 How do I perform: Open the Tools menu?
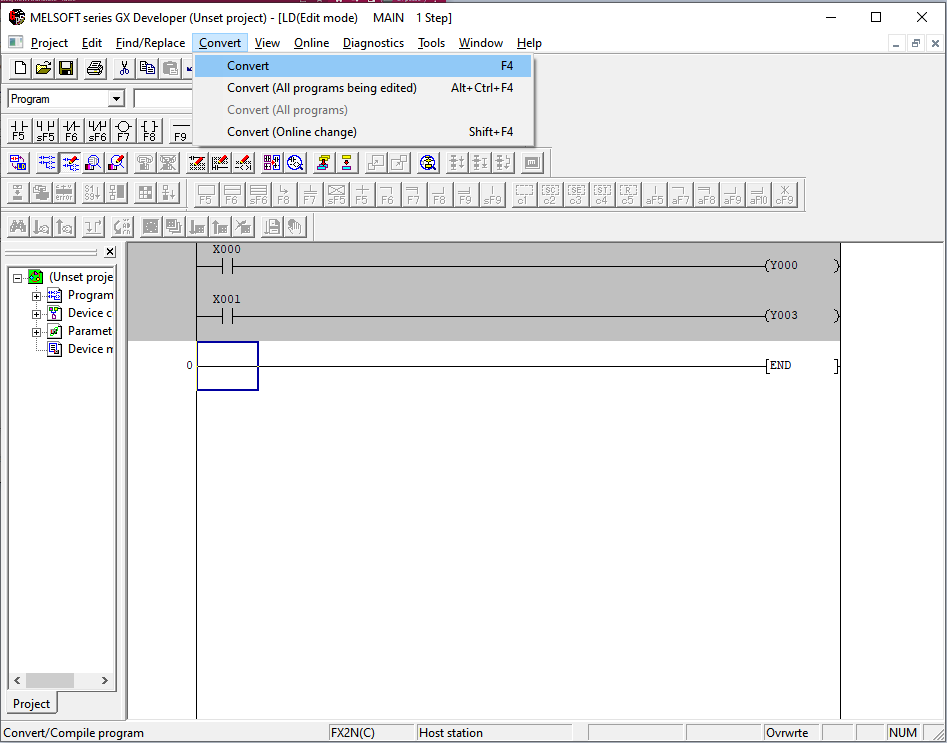431,43
